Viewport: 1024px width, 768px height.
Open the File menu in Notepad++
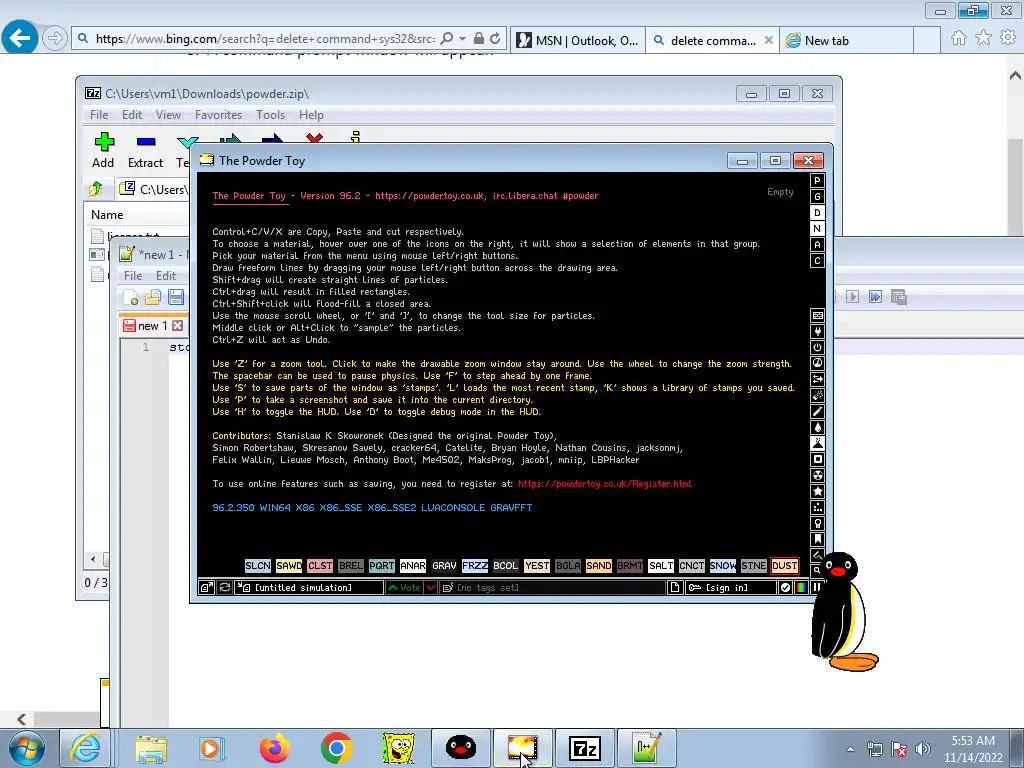point(133,276)
